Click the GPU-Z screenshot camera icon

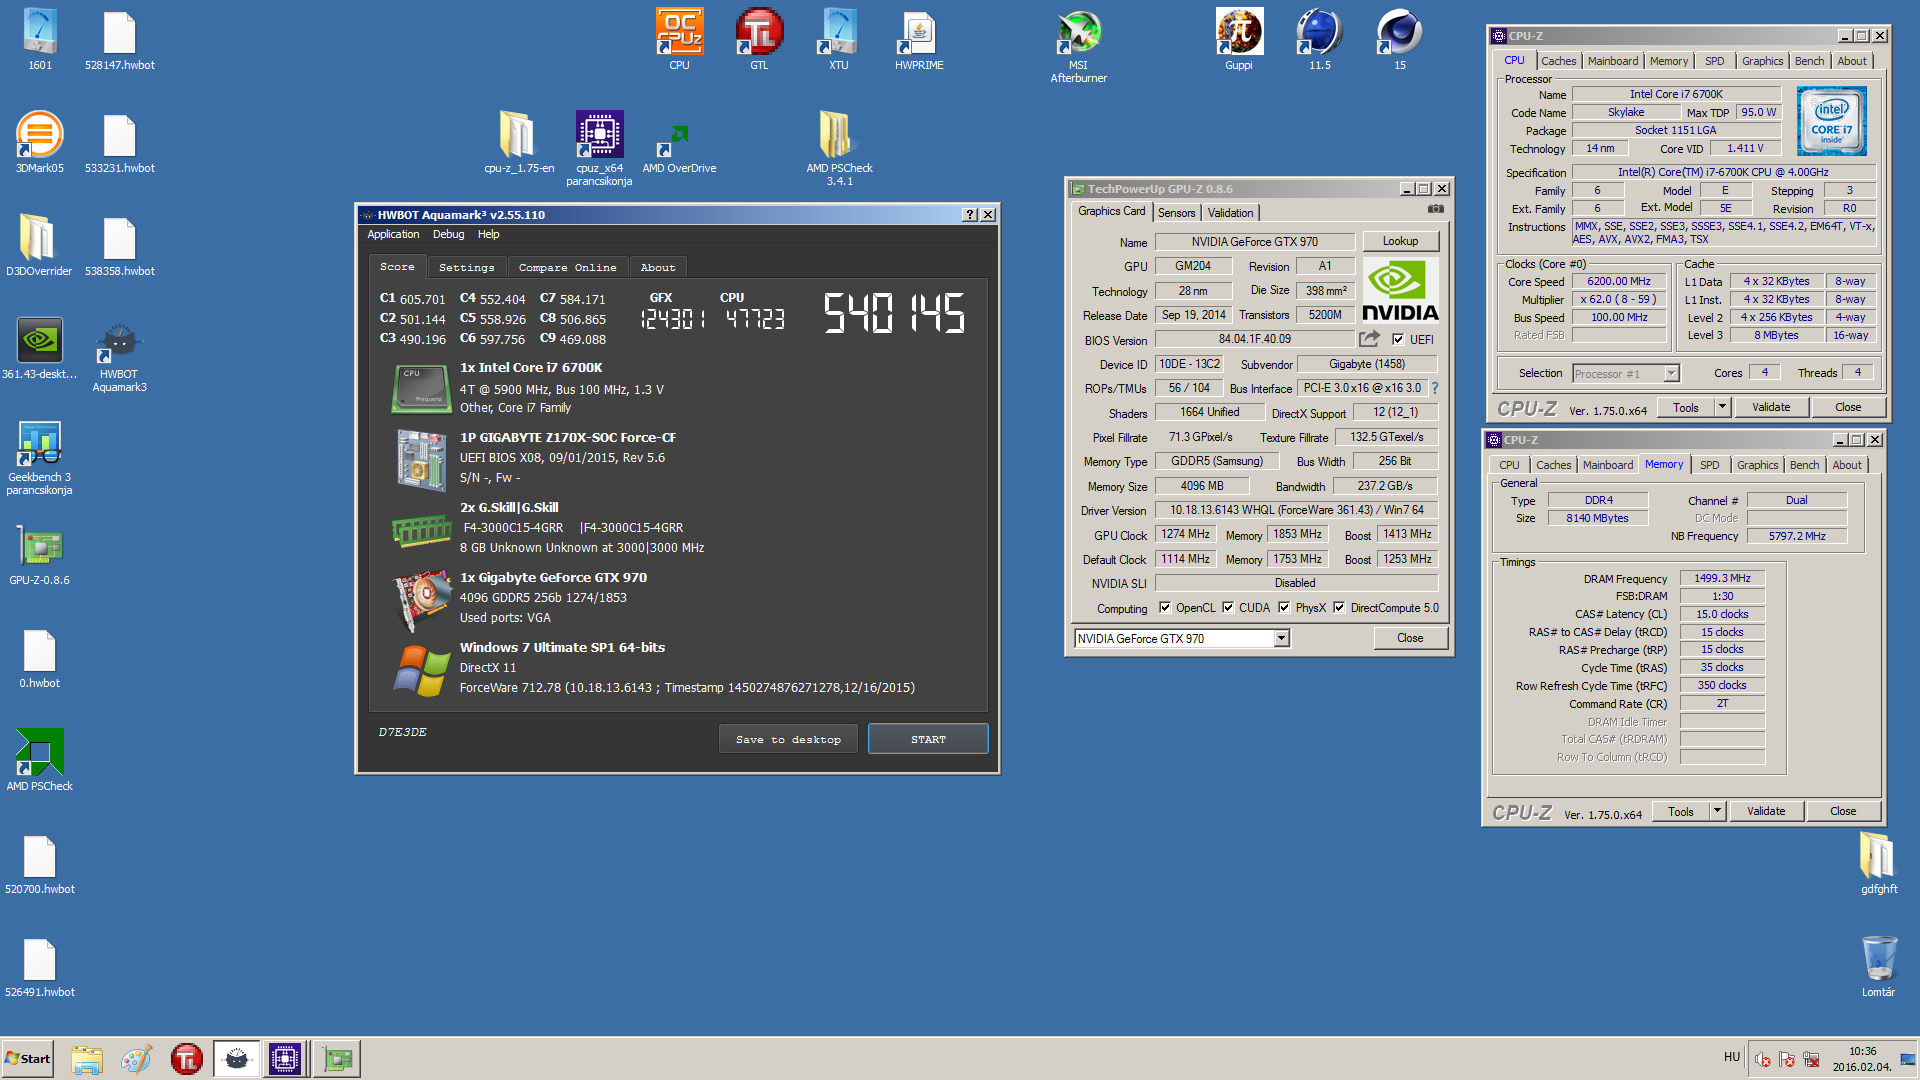[1435, 209]
